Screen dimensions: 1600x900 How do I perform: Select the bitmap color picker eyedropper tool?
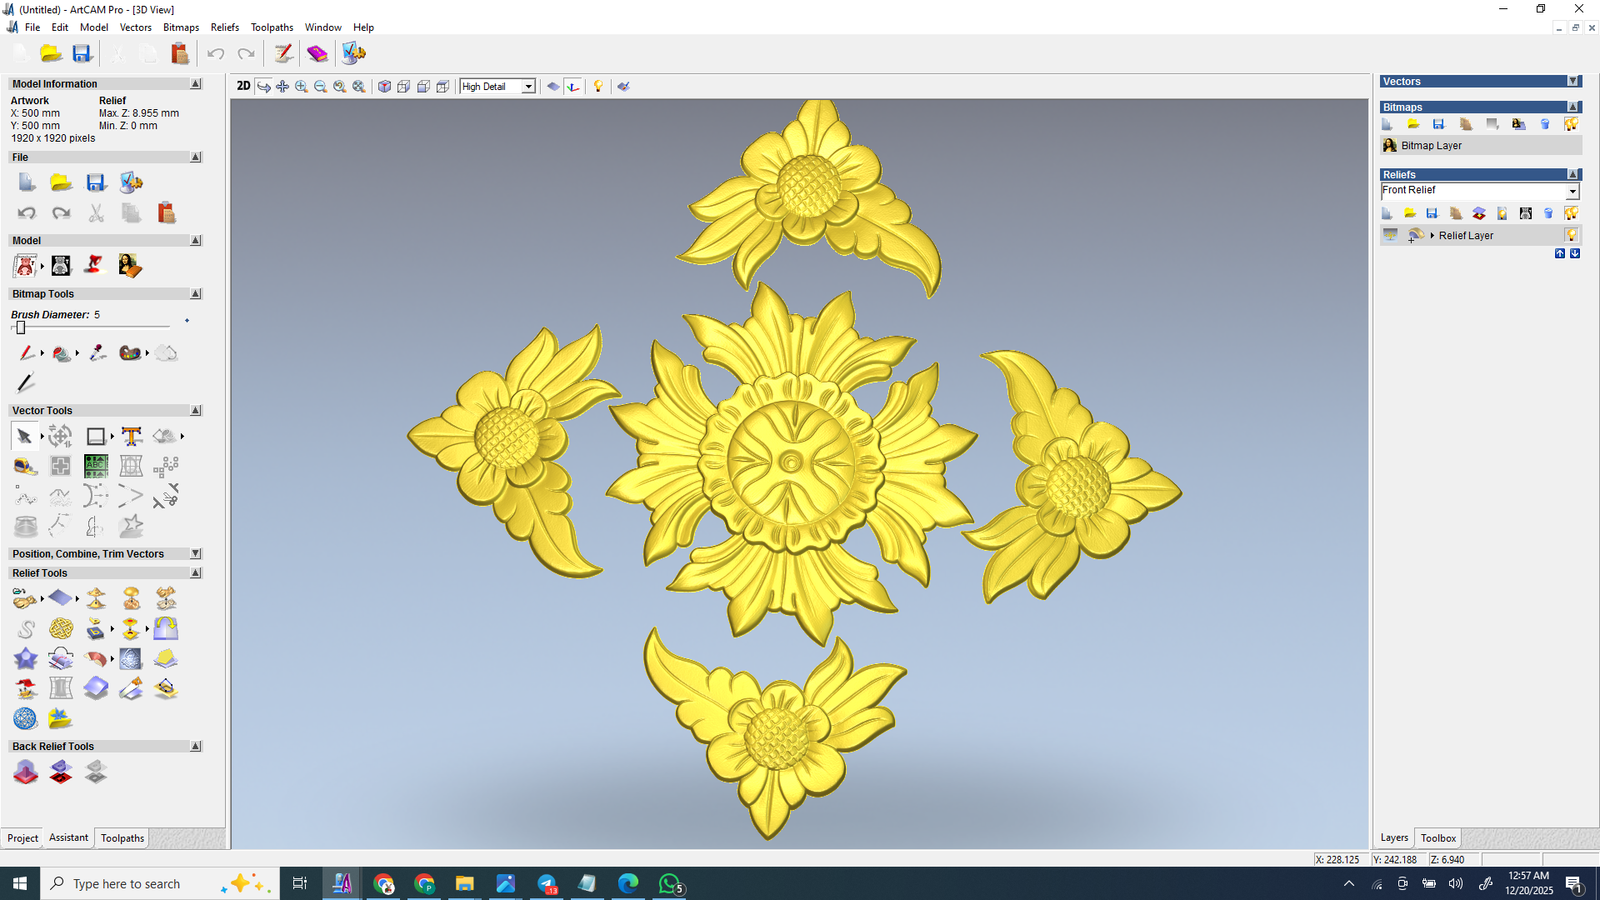(x=97, y=353)
